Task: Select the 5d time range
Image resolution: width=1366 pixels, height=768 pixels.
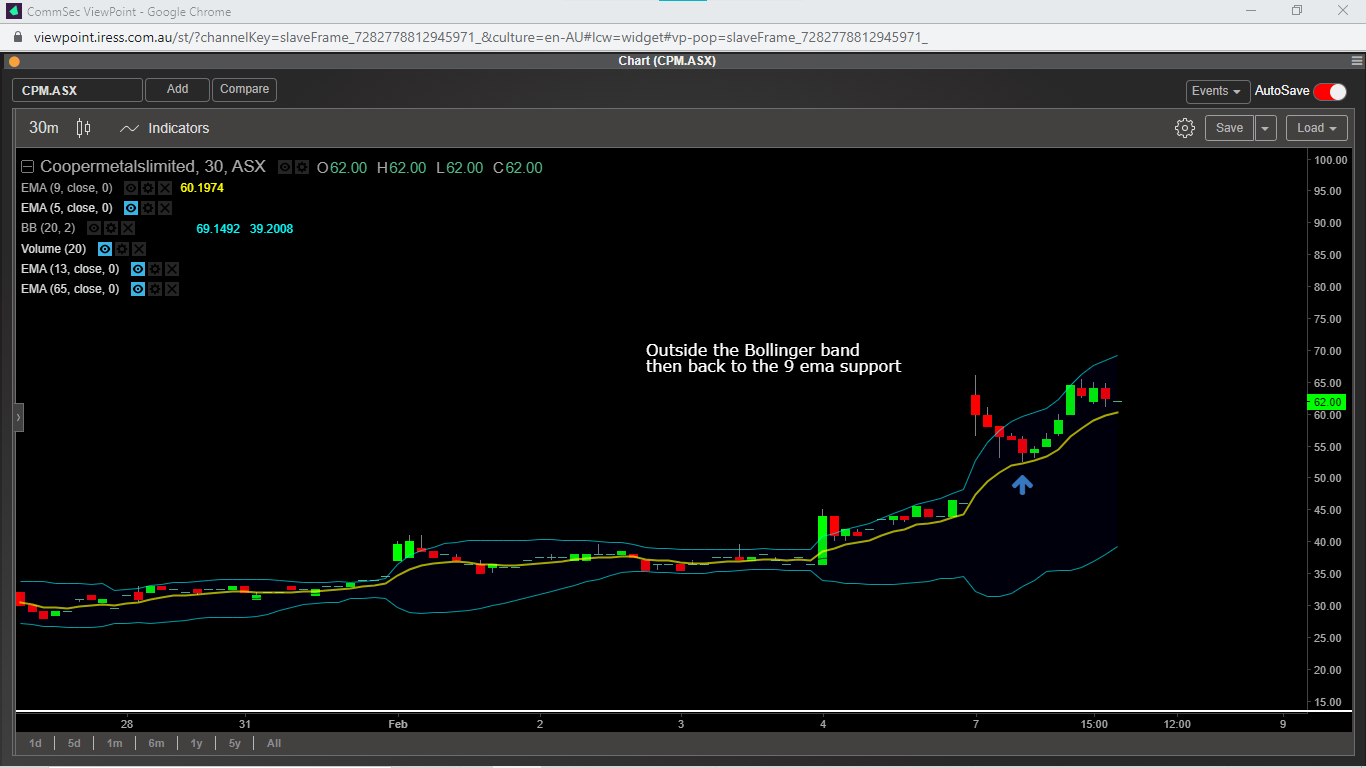Action: pyautogui.click(x=74, y=743)
